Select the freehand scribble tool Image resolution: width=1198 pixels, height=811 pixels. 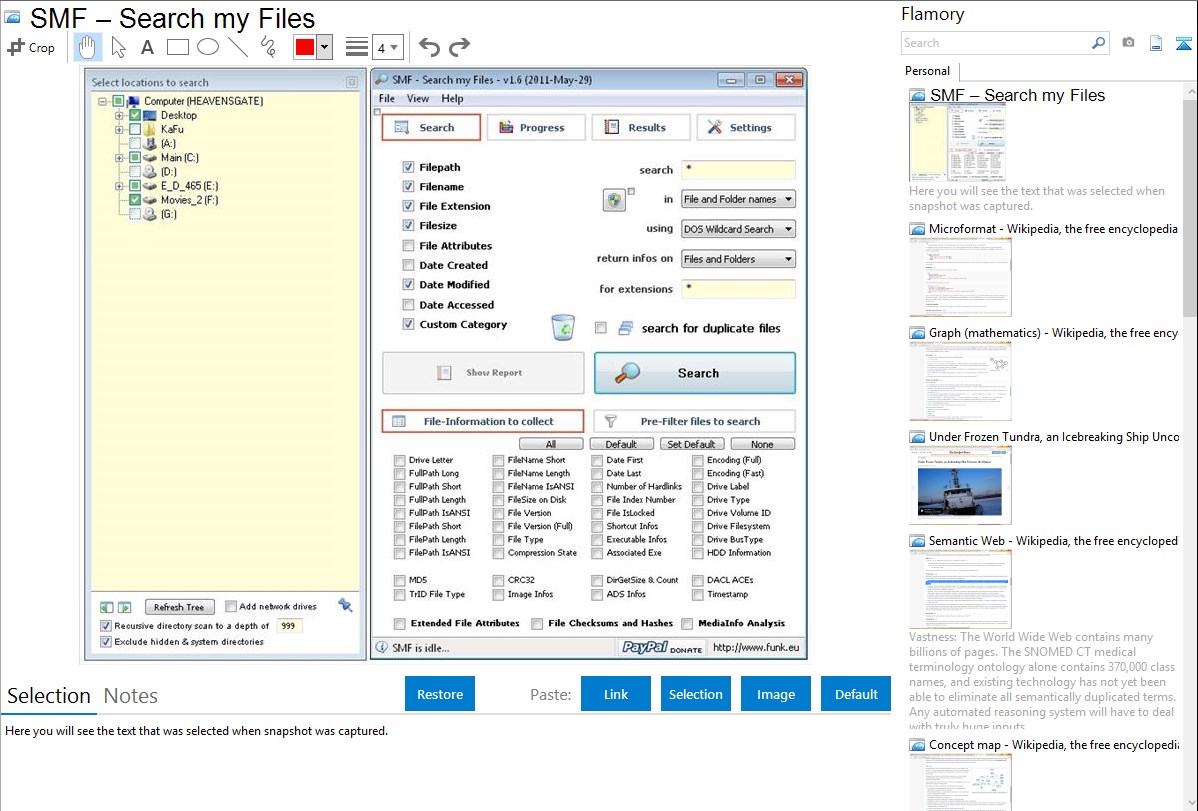(268, 47)
